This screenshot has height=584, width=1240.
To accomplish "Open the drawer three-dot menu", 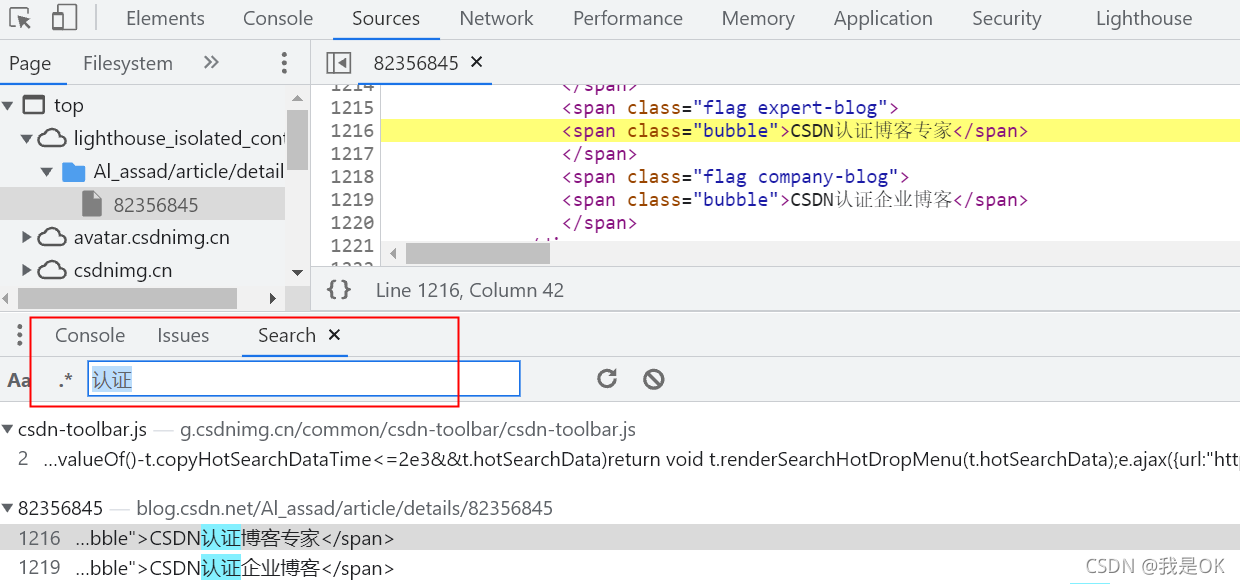I will click(x=19, y=336).
